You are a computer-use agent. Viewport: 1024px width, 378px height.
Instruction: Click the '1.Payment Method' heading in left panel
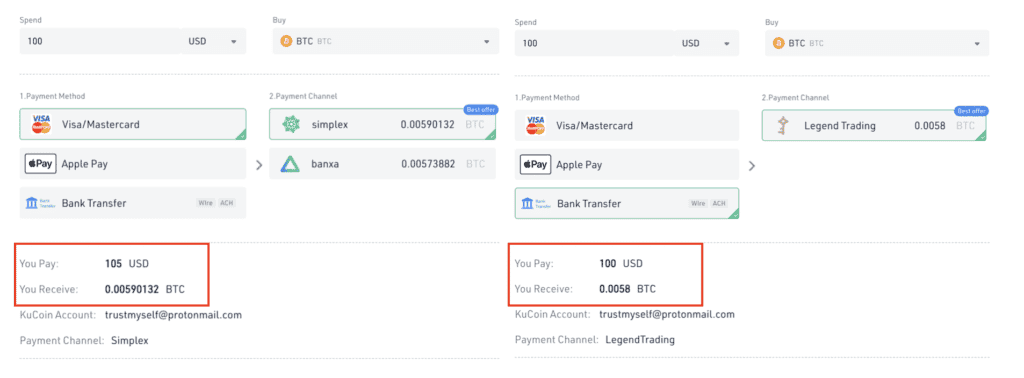52,96
